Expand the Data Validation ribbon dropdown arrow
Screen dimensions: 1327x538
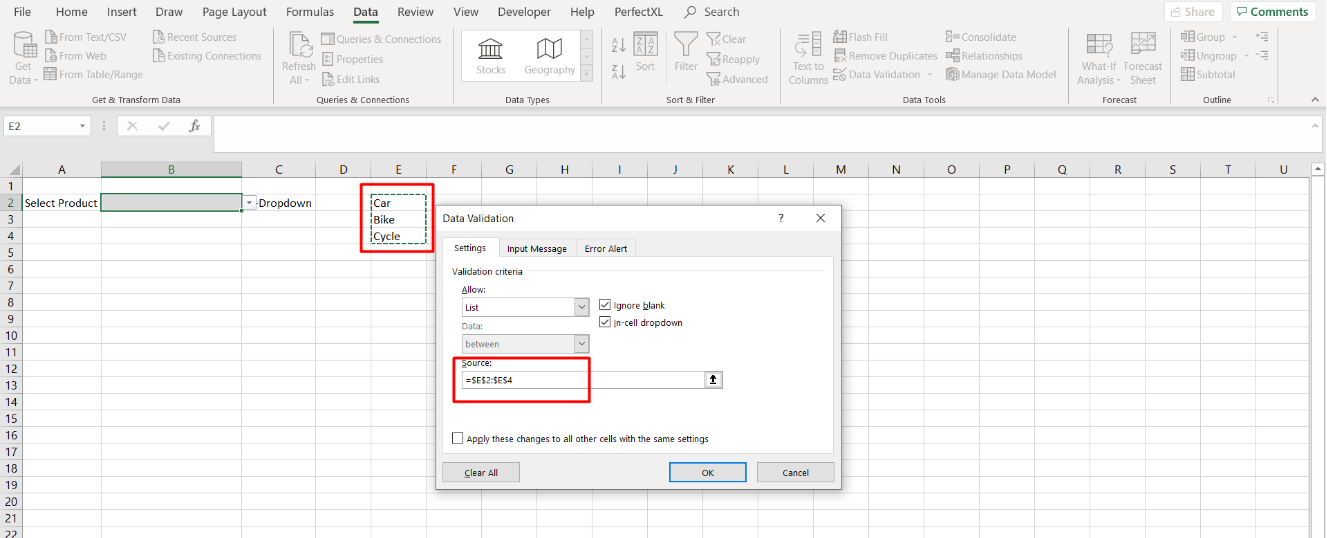tap(929, 75)
